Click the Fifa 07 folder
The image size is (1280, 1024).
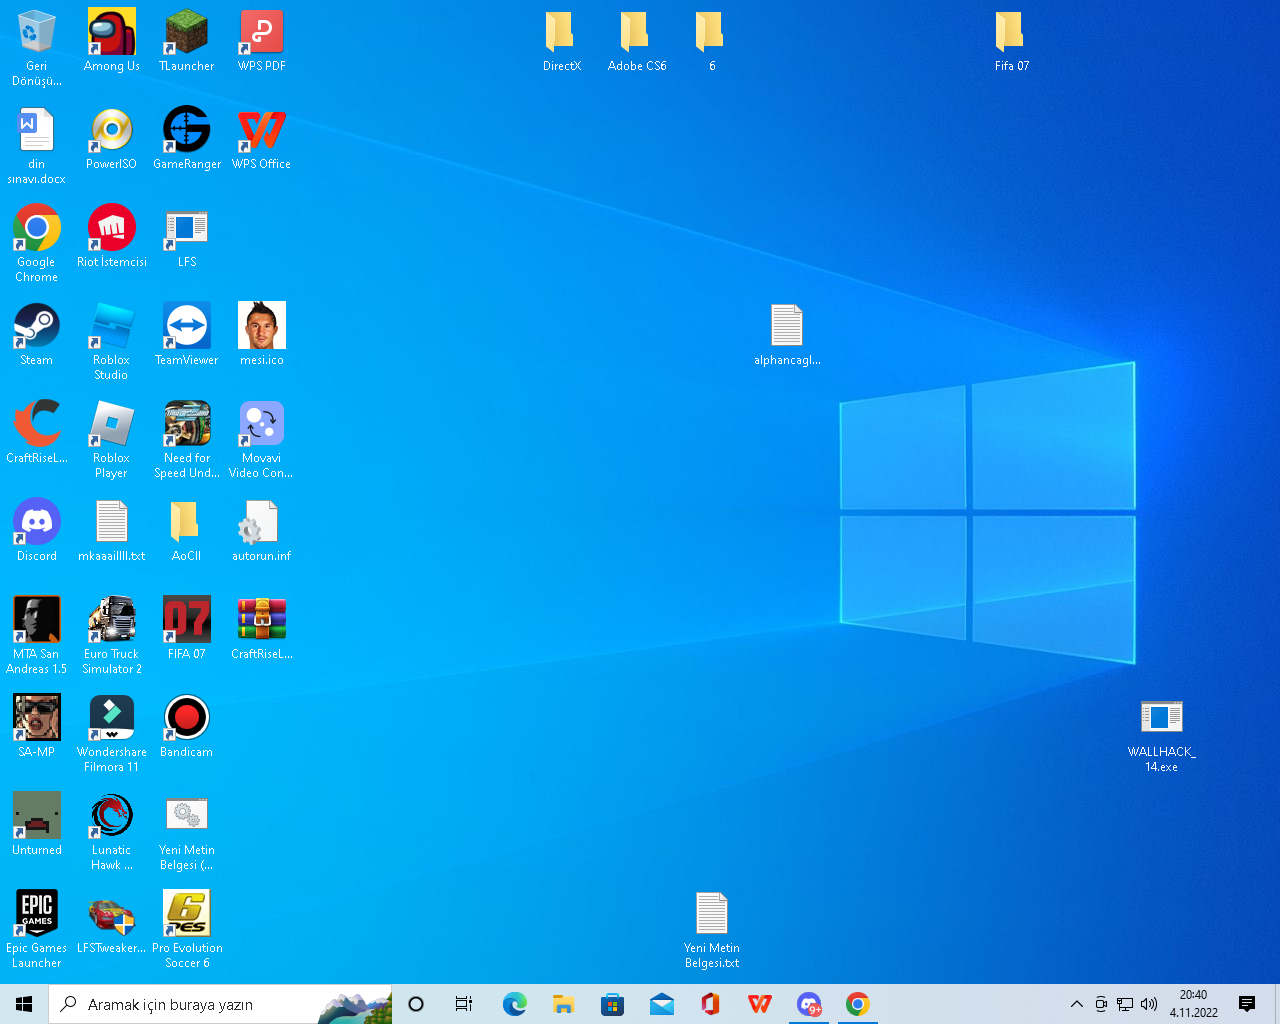click(x=1012, y=32)
